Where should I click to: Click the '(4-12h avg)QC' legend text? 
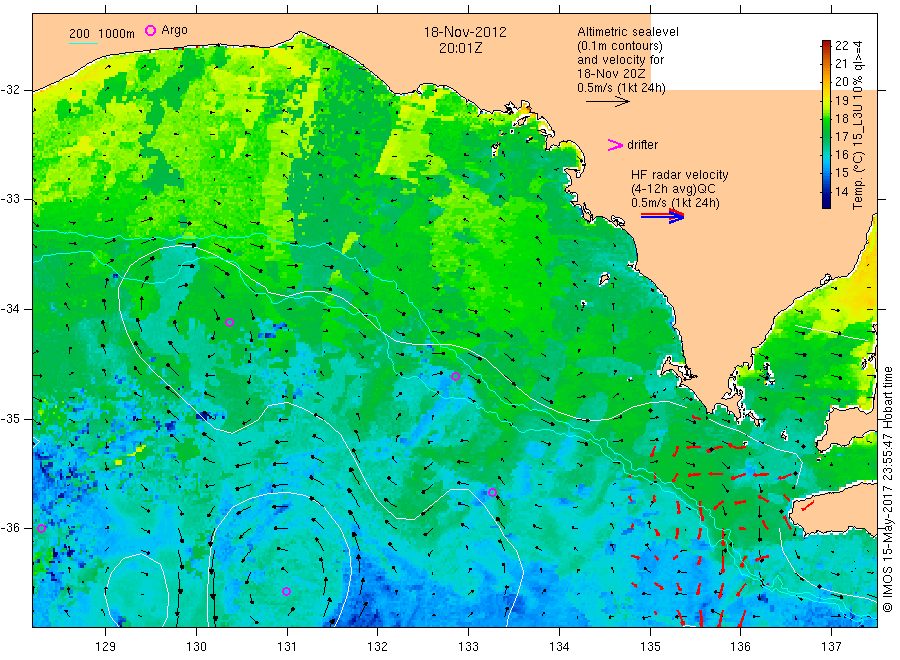tap(673, 189)
